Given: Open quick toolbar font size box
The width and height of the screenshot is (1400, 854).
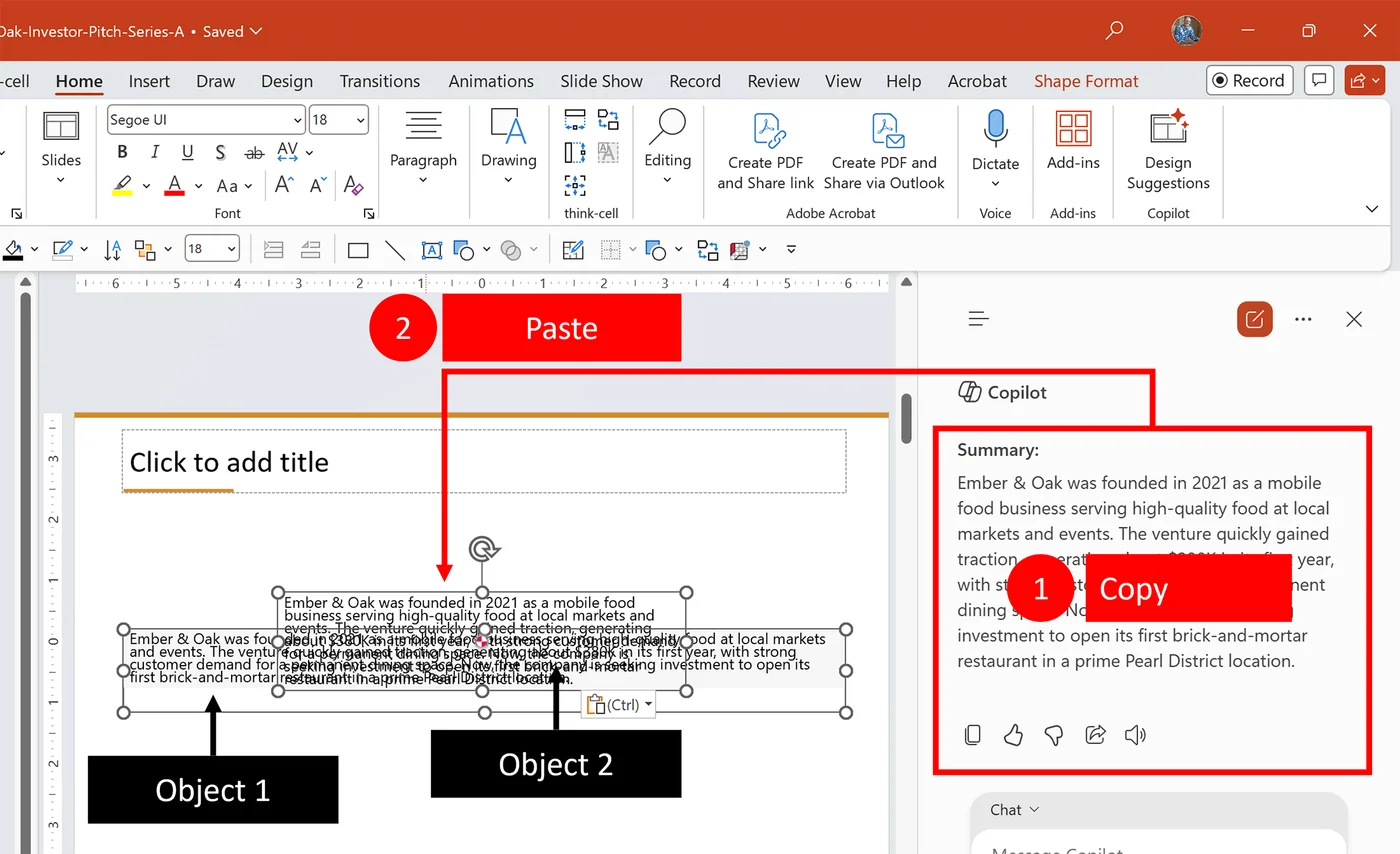Looking at the screenshot, I should [x=212, y=249].
